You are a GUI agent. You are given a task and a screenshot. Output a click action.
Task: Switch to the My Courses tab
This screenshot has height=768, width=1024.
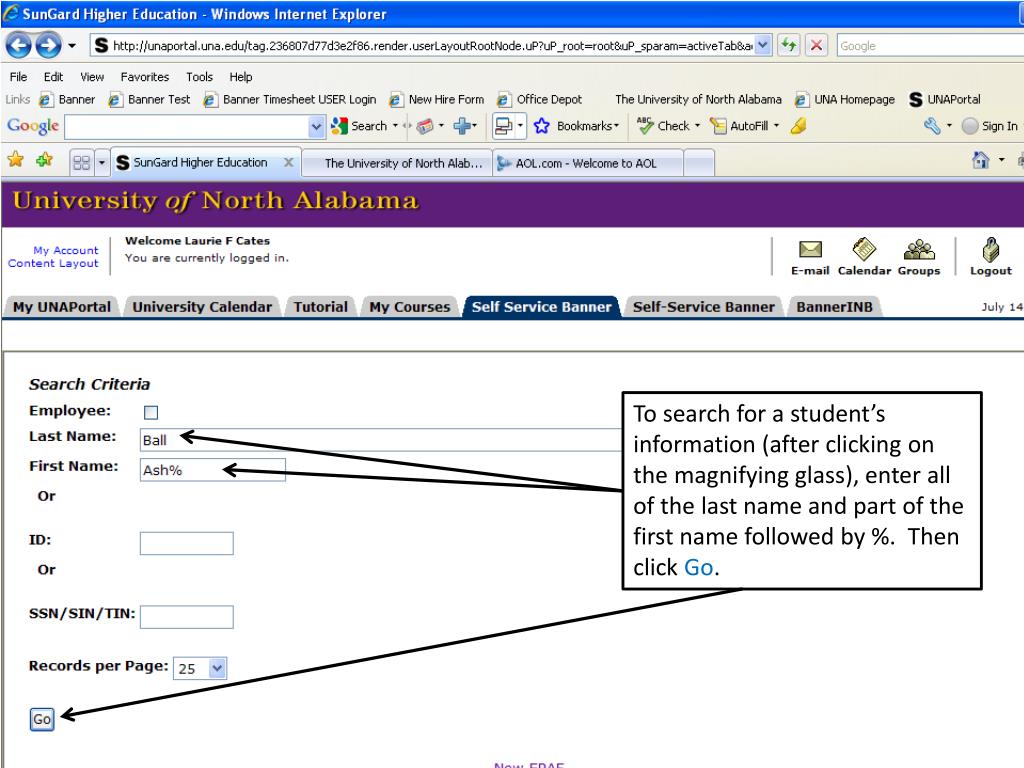click(409, 307)
